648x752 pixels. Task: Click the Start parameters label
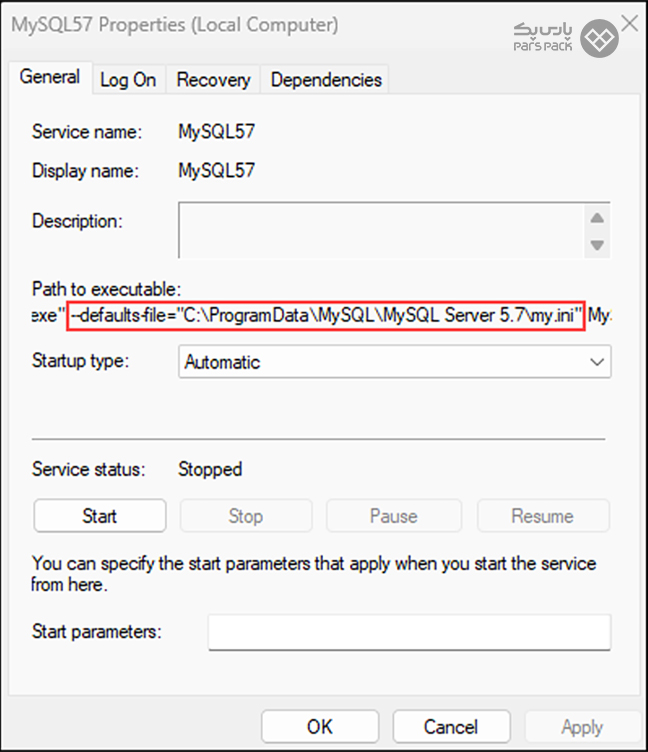point(96,632)
